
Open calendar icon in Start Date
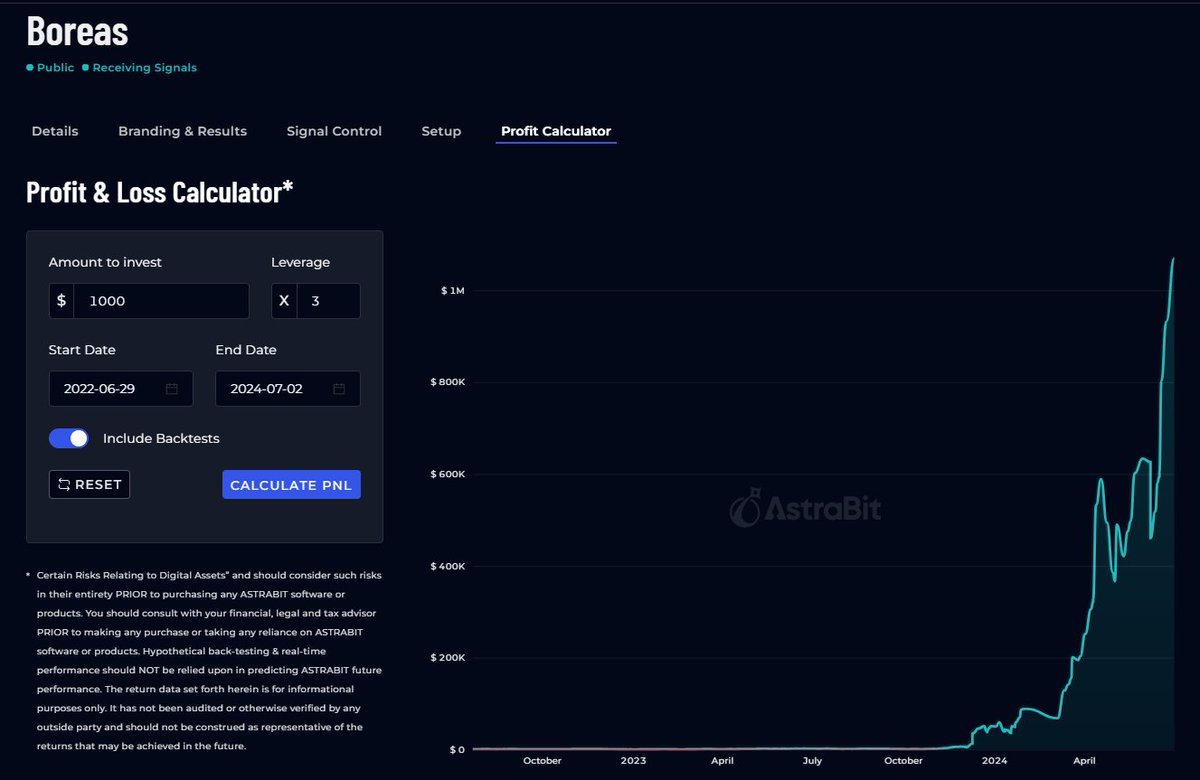[172, 389]
